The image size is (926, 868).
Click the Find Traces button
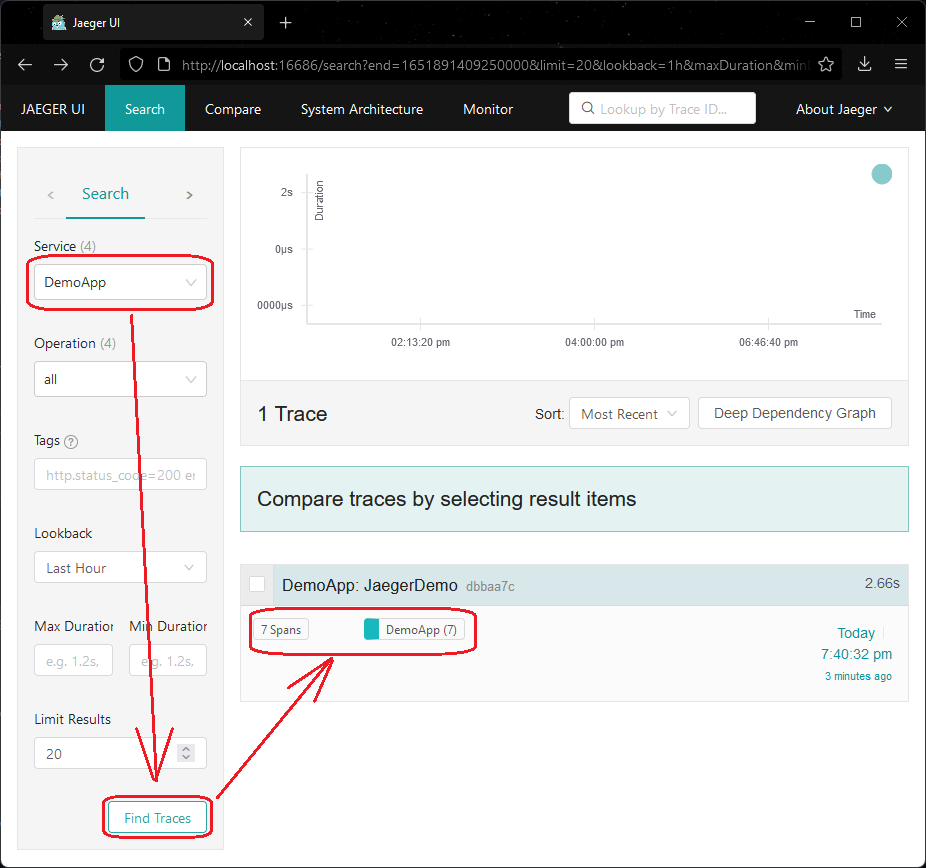pos(158,818)
